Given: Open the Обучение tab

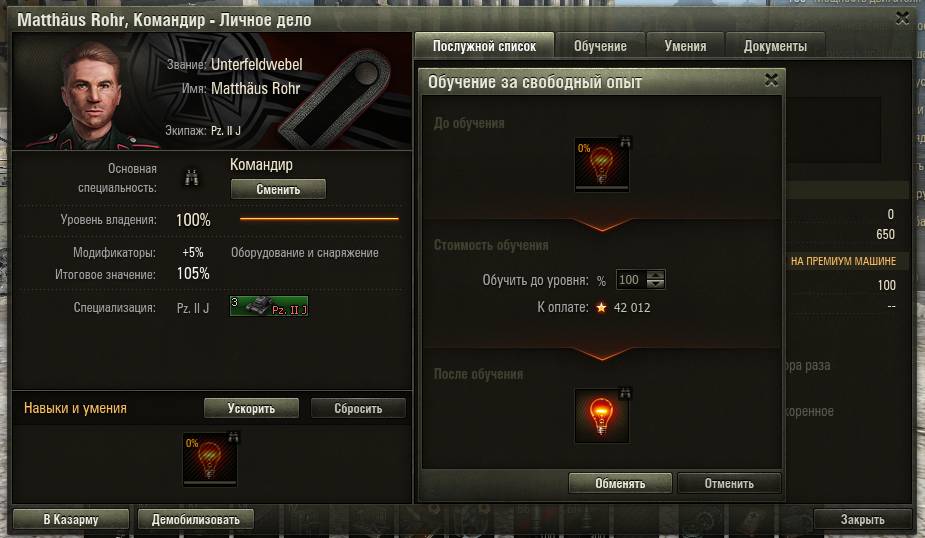Looking at the screenshot, I should tap(600, 46).
